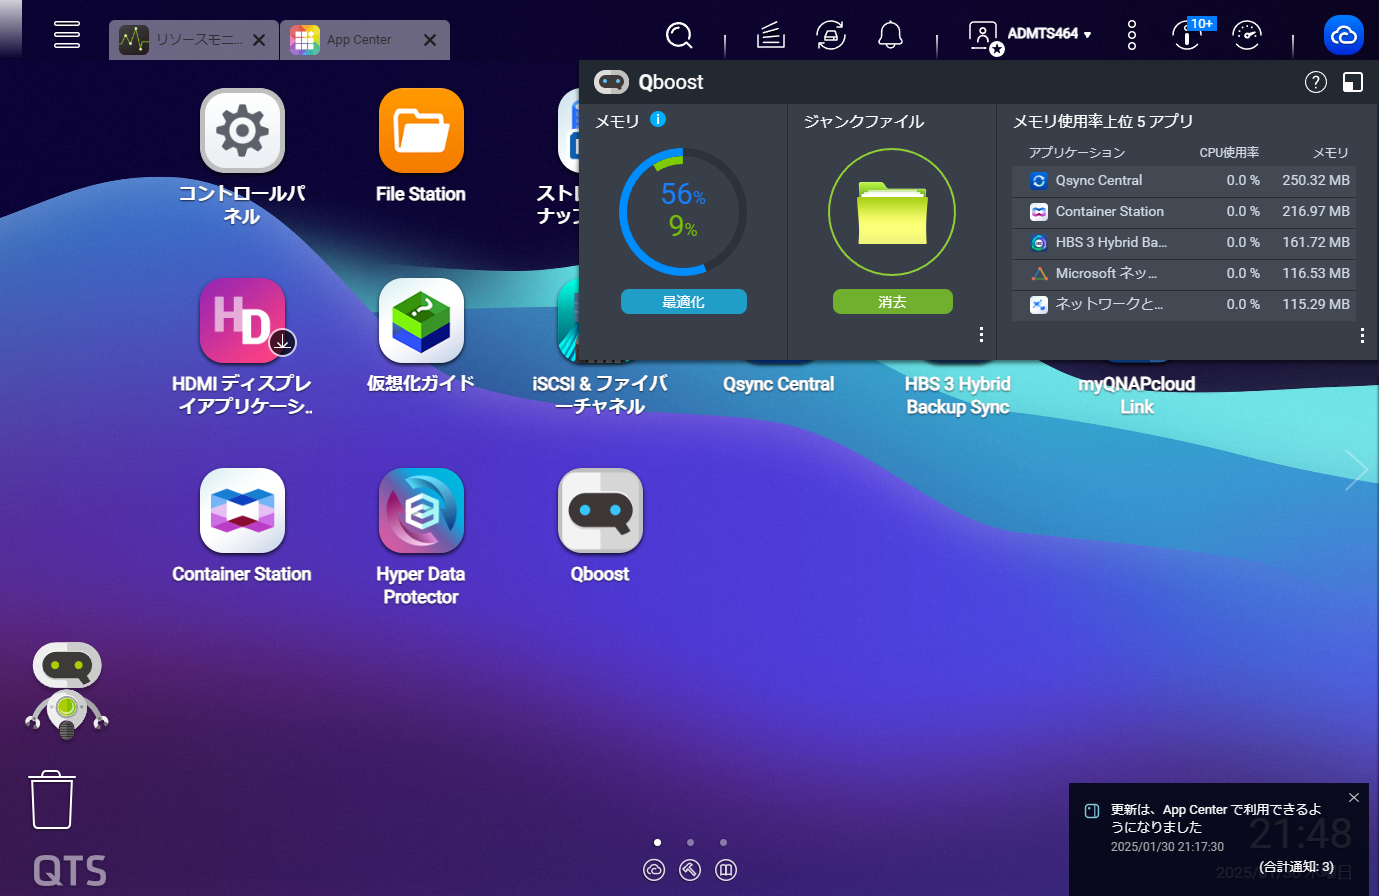Open HDMI Display Applications icon
The image size is (1379, 896).
[x=242, y=321]
